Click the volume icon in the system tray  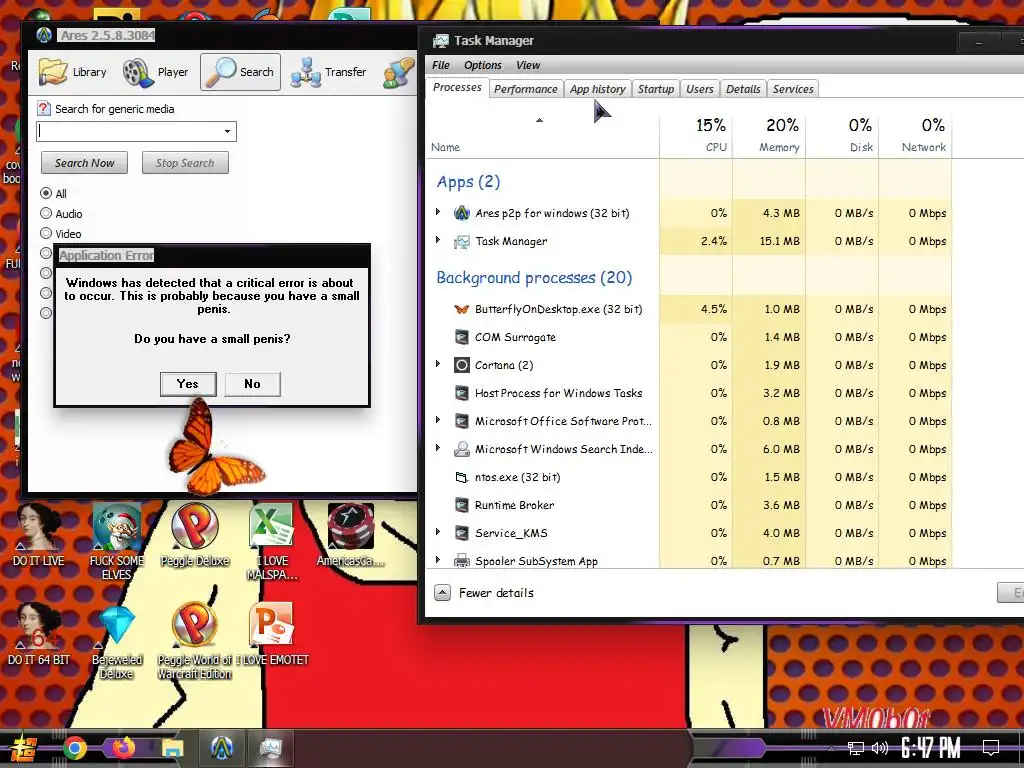pos(880,748)
